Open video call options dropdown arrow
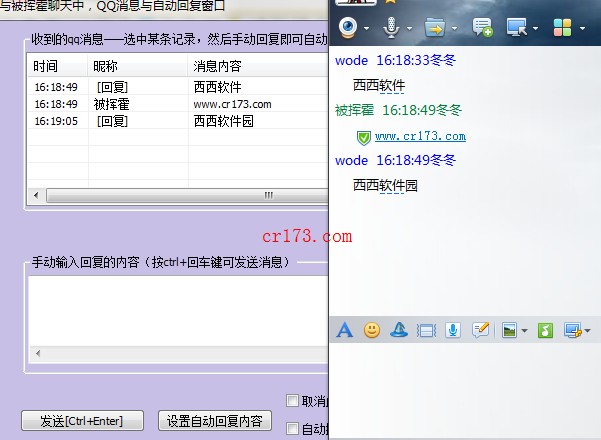 pos(366,28)
